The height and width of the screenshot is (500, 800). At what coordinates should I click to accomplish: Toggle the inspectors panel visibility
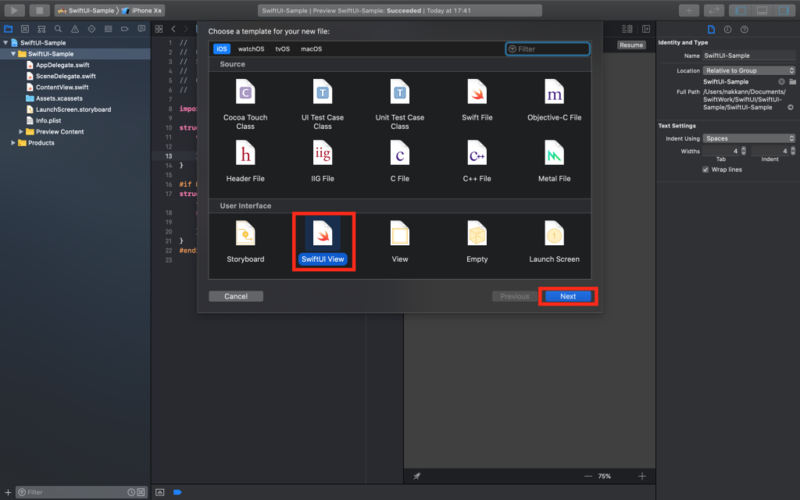pos(783,10)
